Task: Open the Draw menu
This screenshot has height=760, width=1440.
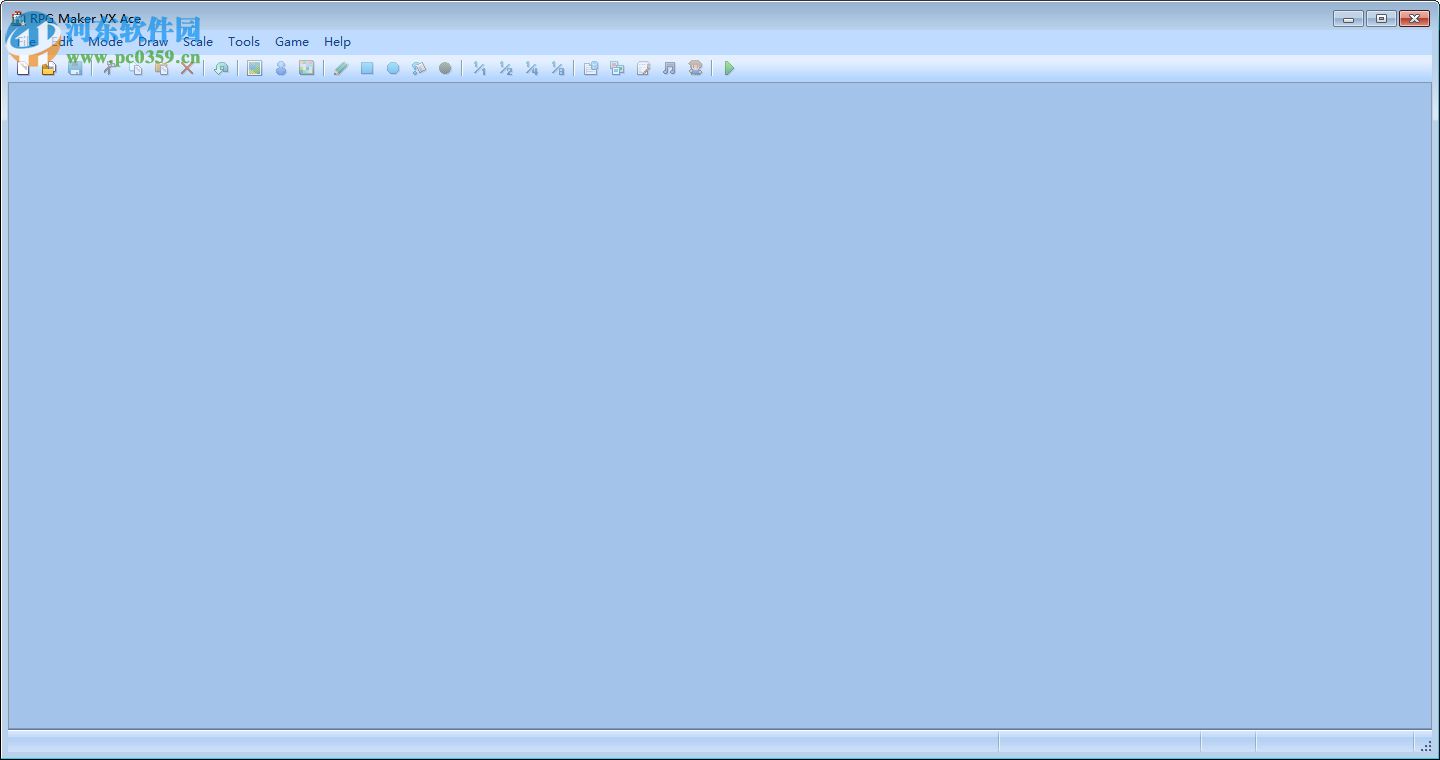Action: pos(152,41)
